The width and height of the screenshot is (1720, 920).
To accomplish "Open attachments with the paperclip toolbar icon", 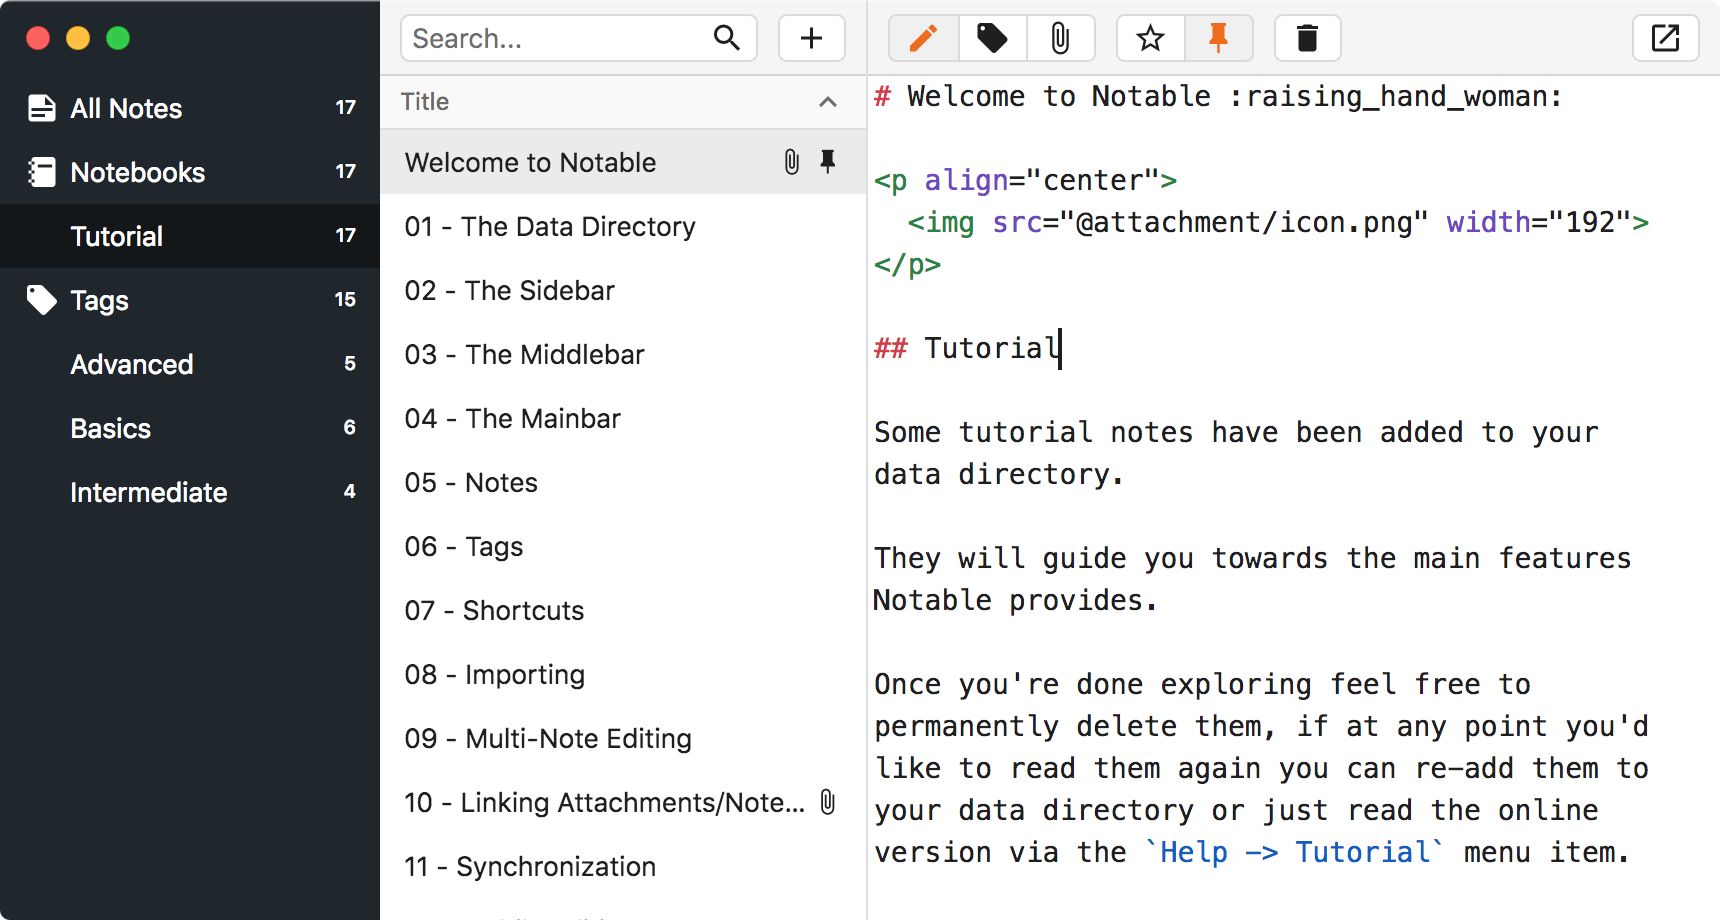I will (1061, 39).
